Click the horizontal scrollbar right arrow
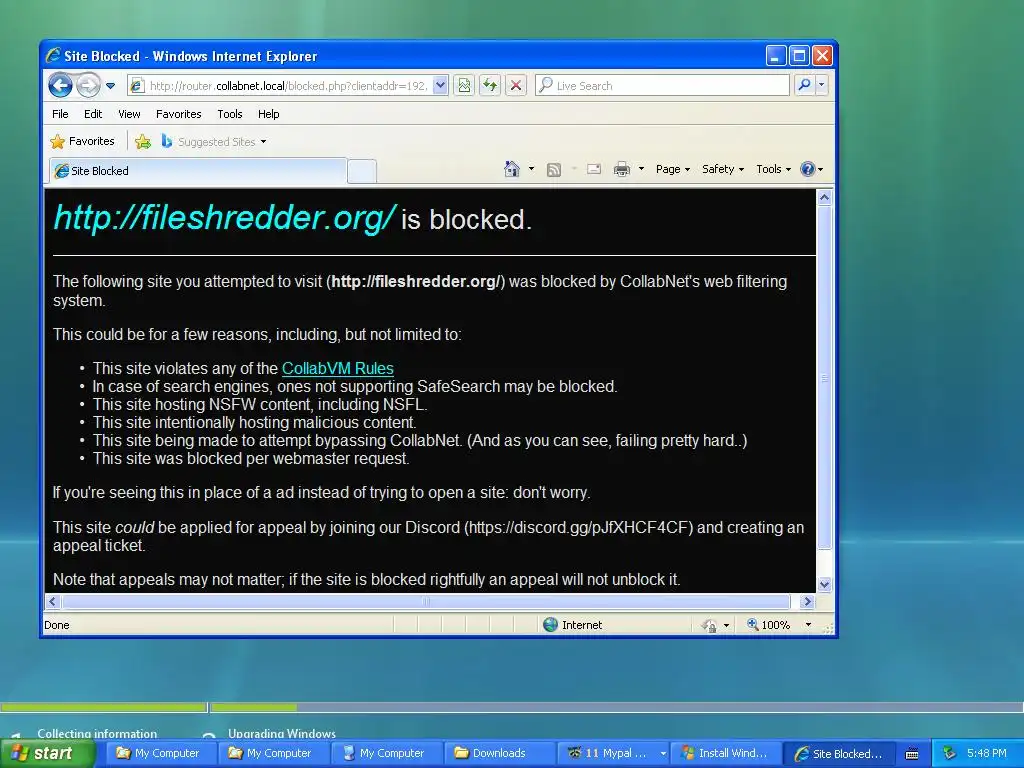1024x768 pixels. coord(807,601)
